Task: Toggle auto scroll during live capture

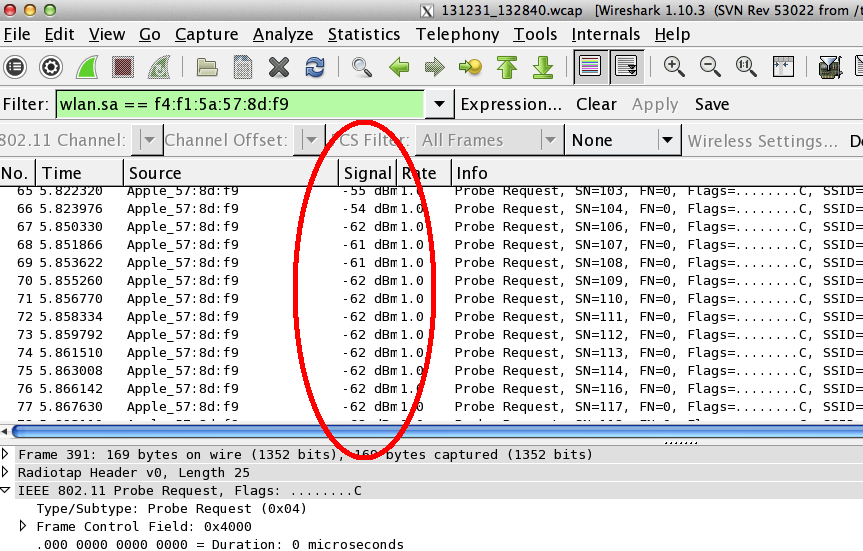Action: pos(626,67)
